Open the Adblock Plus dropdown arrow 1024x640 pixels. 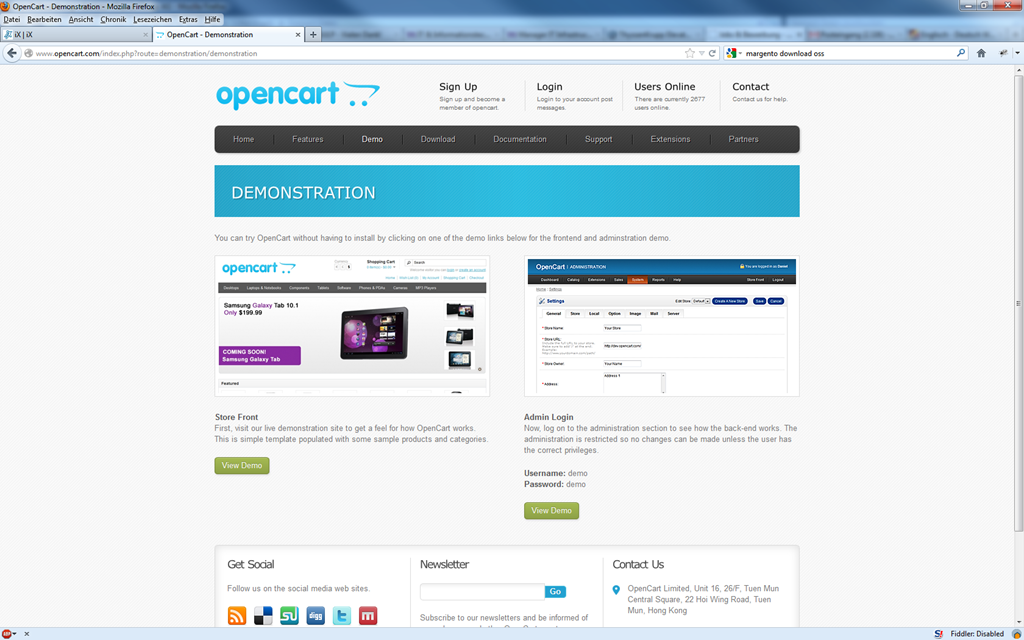tap(15, 633)
